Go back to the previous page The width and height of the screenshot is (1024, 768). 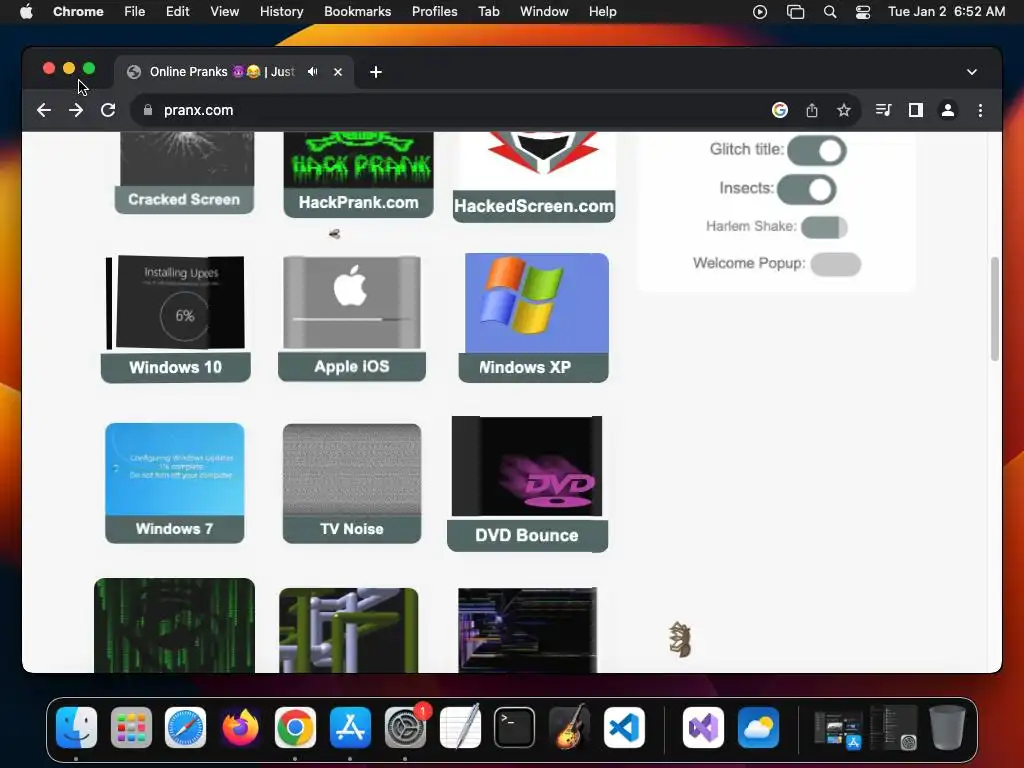click(44, 110)
